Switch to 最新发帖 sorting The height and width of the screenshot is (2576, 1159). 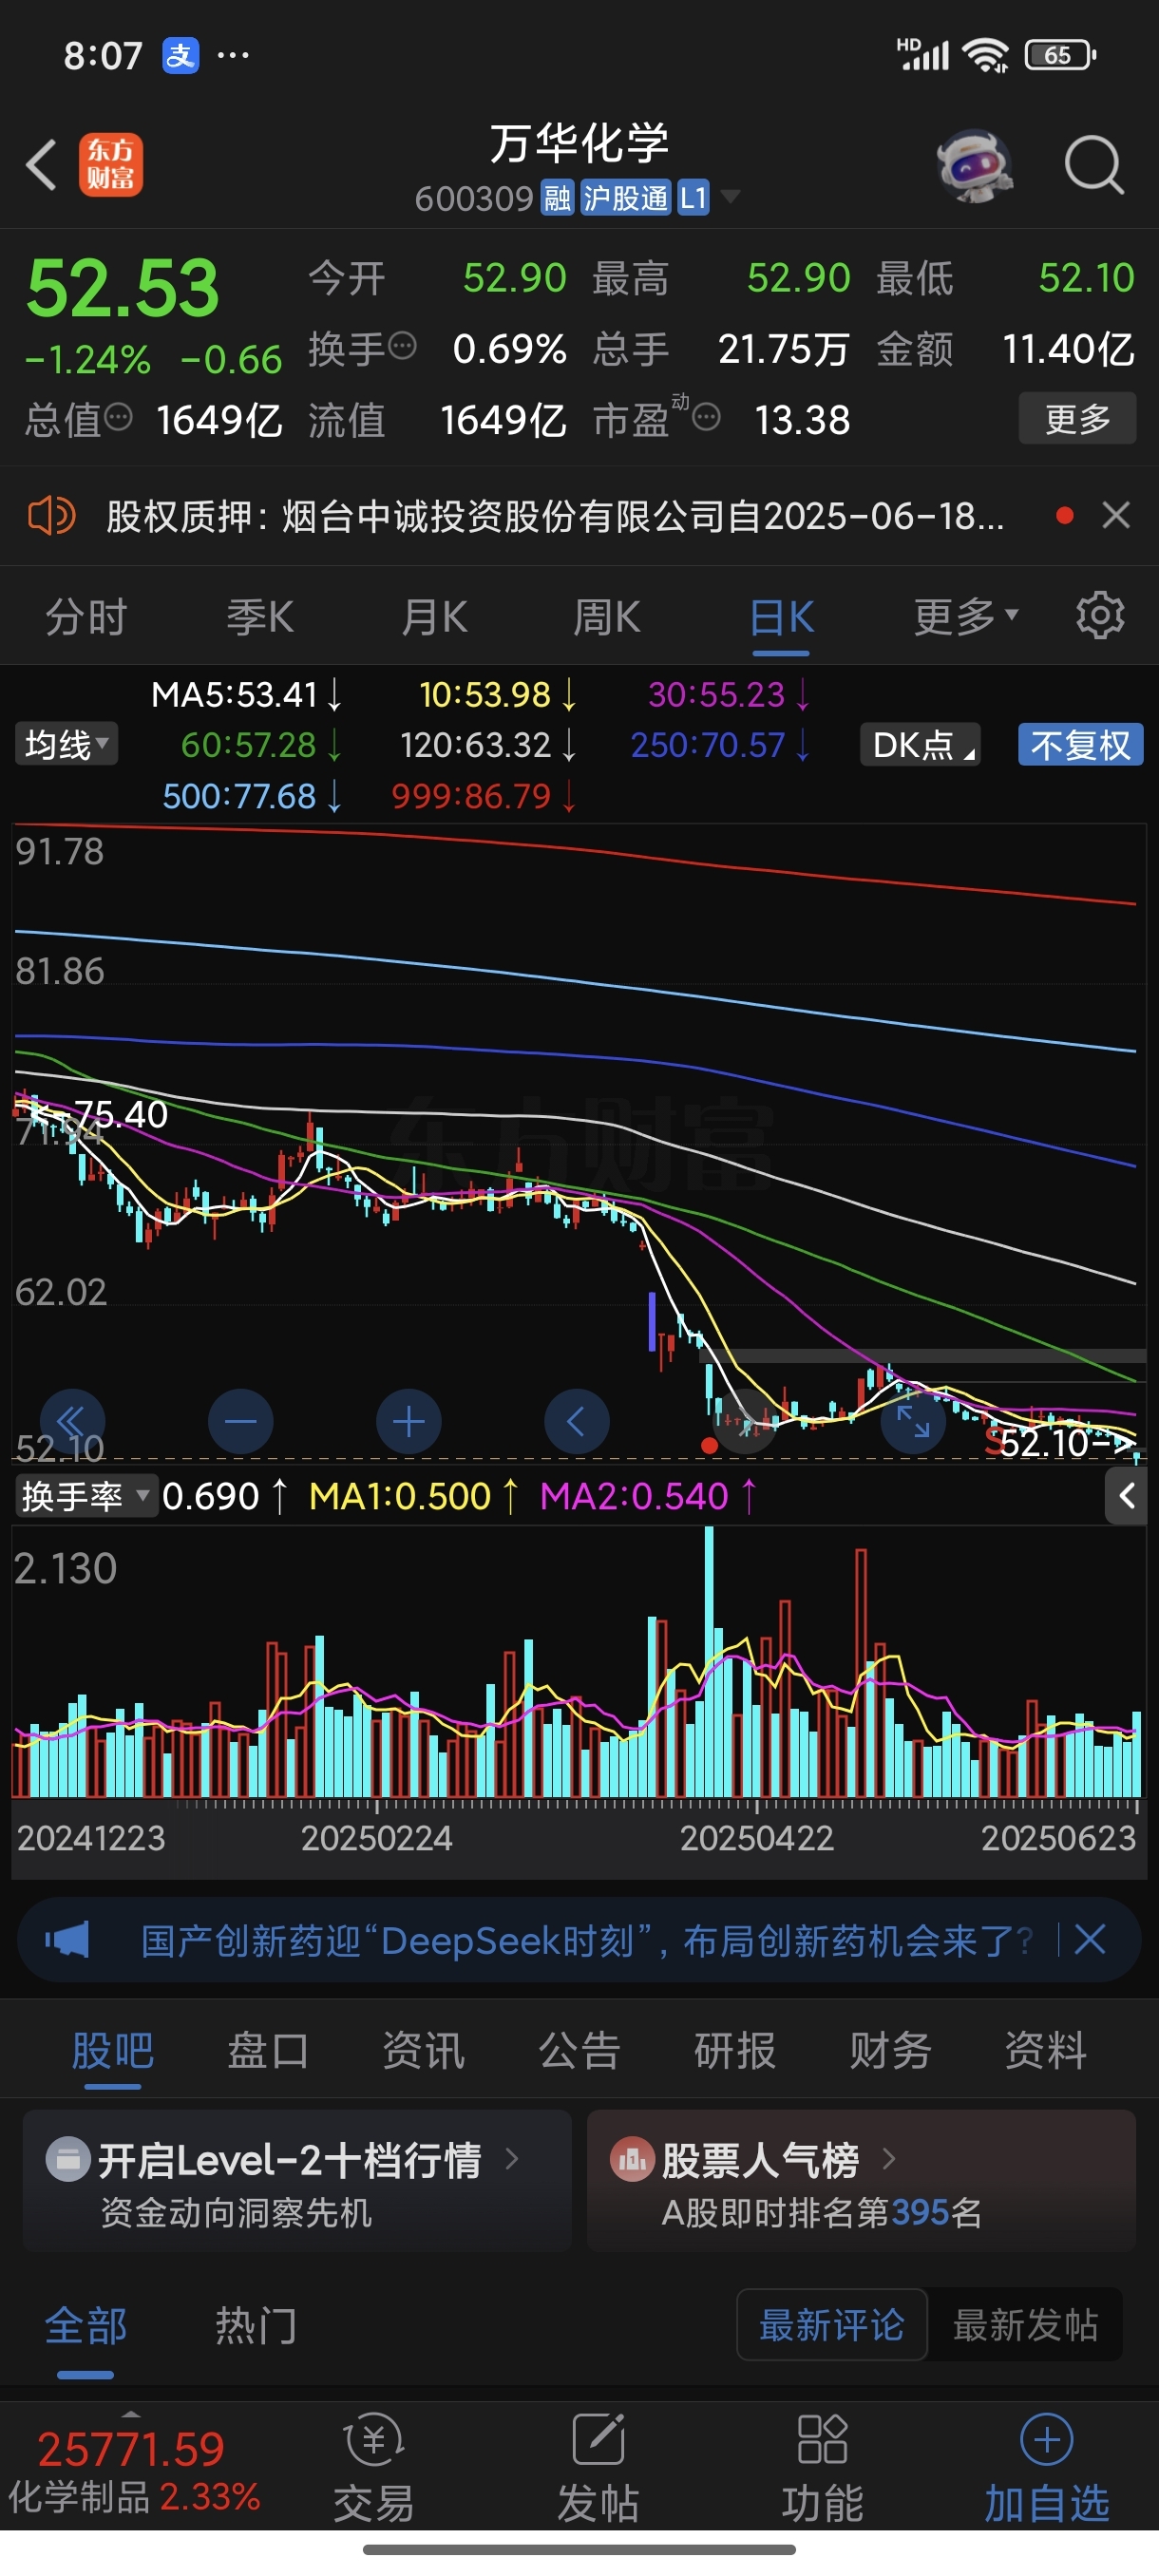click(1025, 2325)
